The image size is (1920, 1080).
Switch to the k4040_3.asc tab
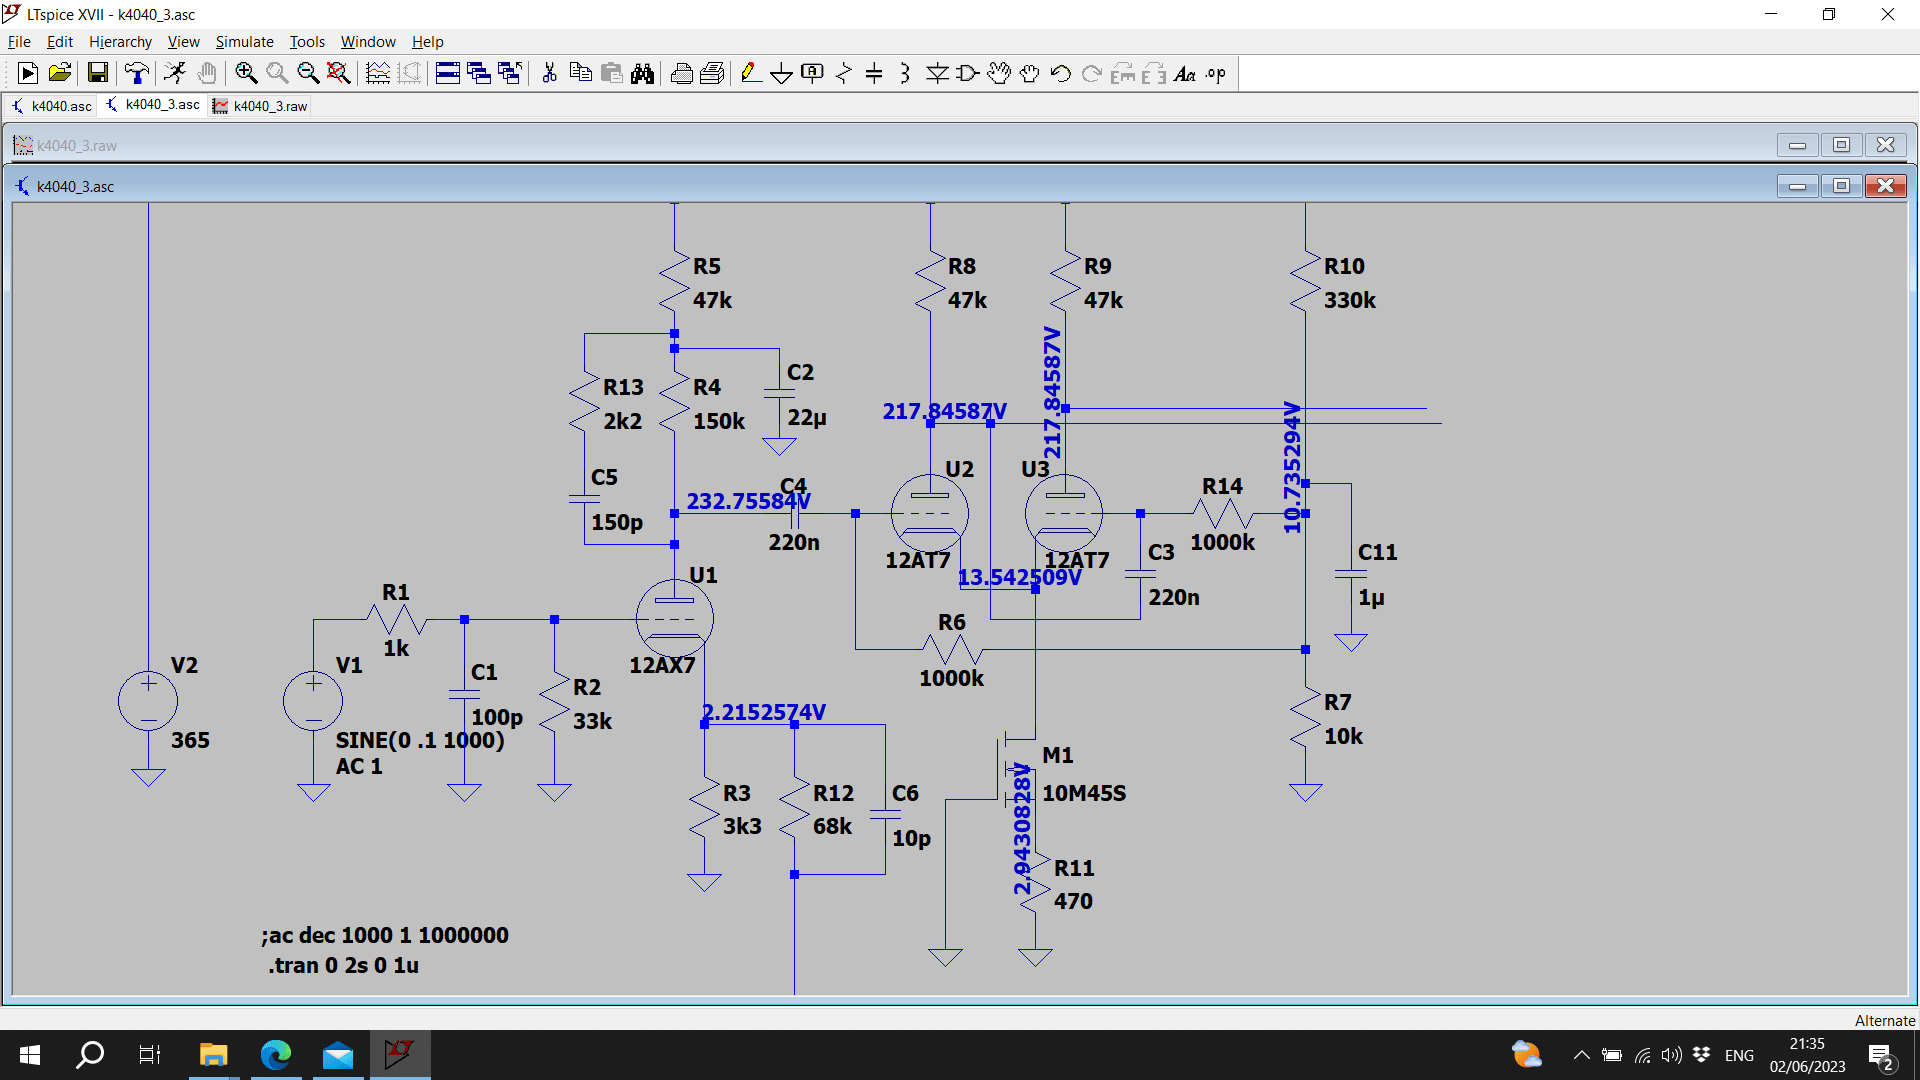pyautogui.click(x=153, y=105)
